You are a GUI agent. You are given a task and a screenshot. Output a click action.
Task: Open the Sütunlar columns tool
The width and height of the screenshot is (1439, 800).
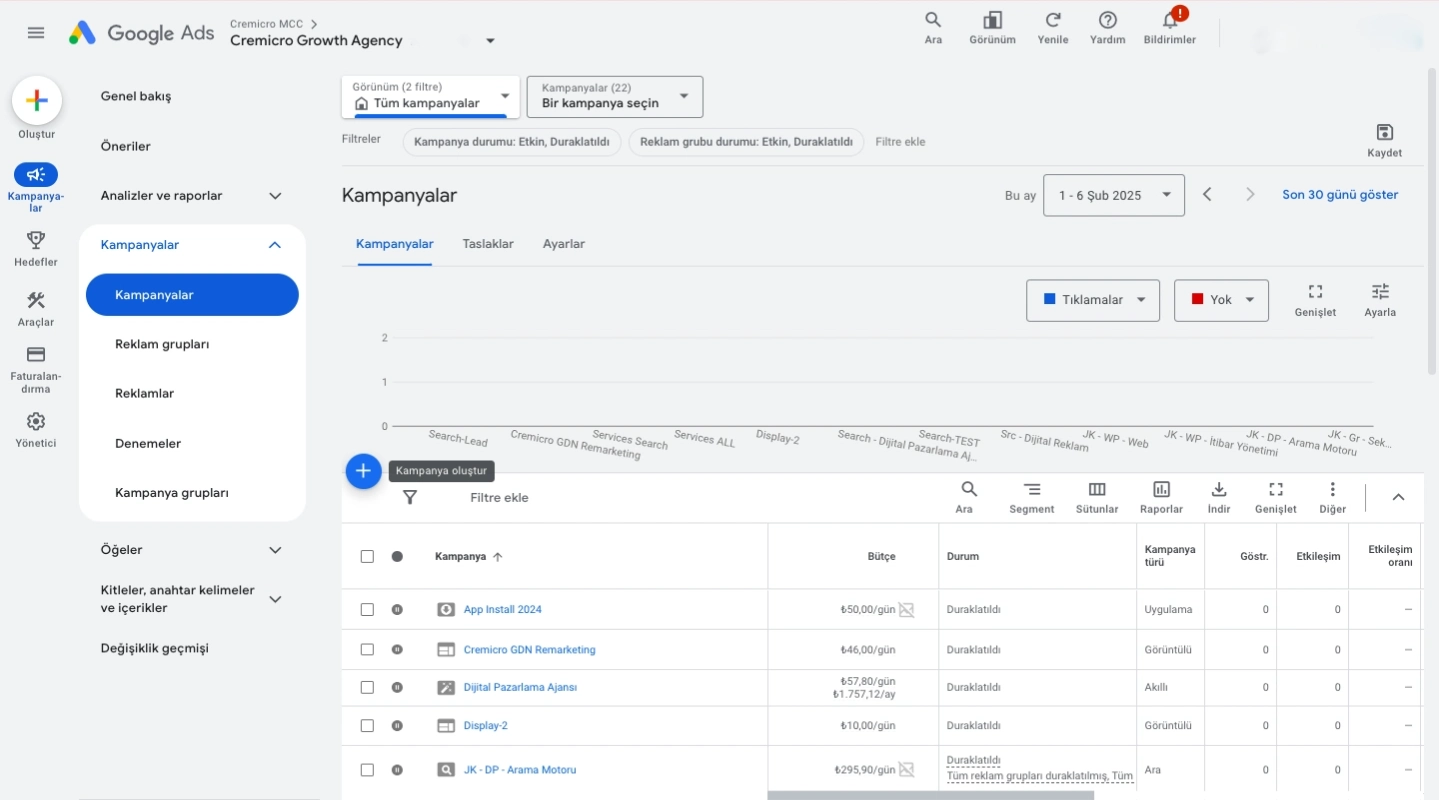tap(1097, 497)
